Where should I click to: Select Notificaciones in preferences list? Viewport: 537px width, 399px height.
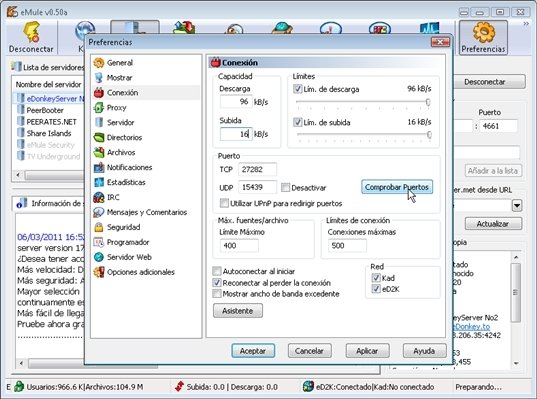pyautogui.click(x=129, y=167)
